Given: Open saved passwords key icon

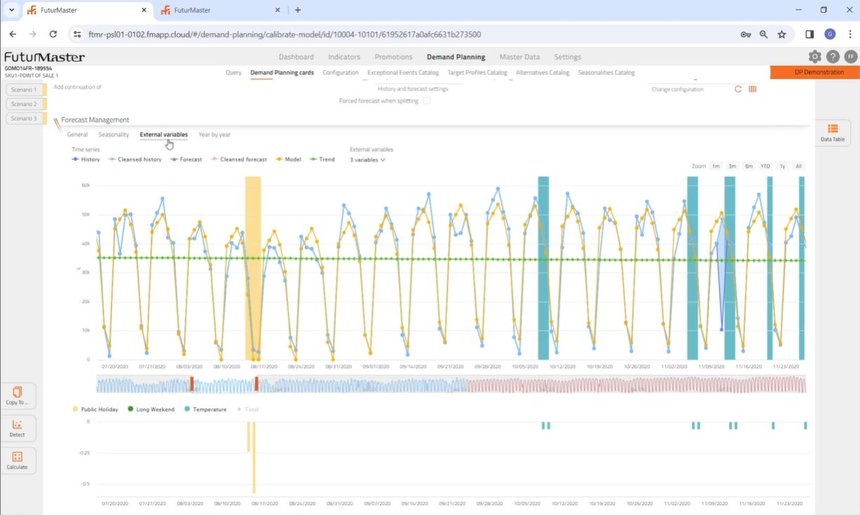Looking at the screenshot, I should click(x=745, y=34).
